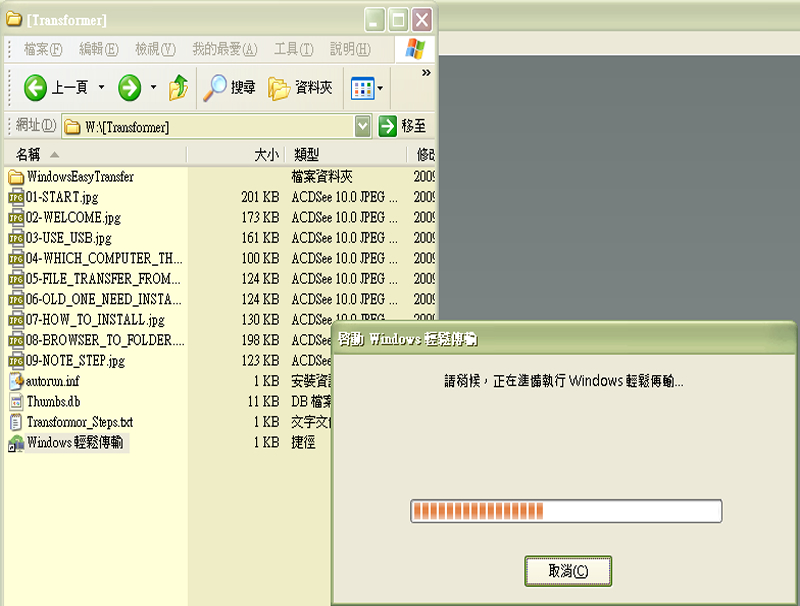
Task: Select 09-NOTE_STEP.jpg file icon
Action: point(16,361)
